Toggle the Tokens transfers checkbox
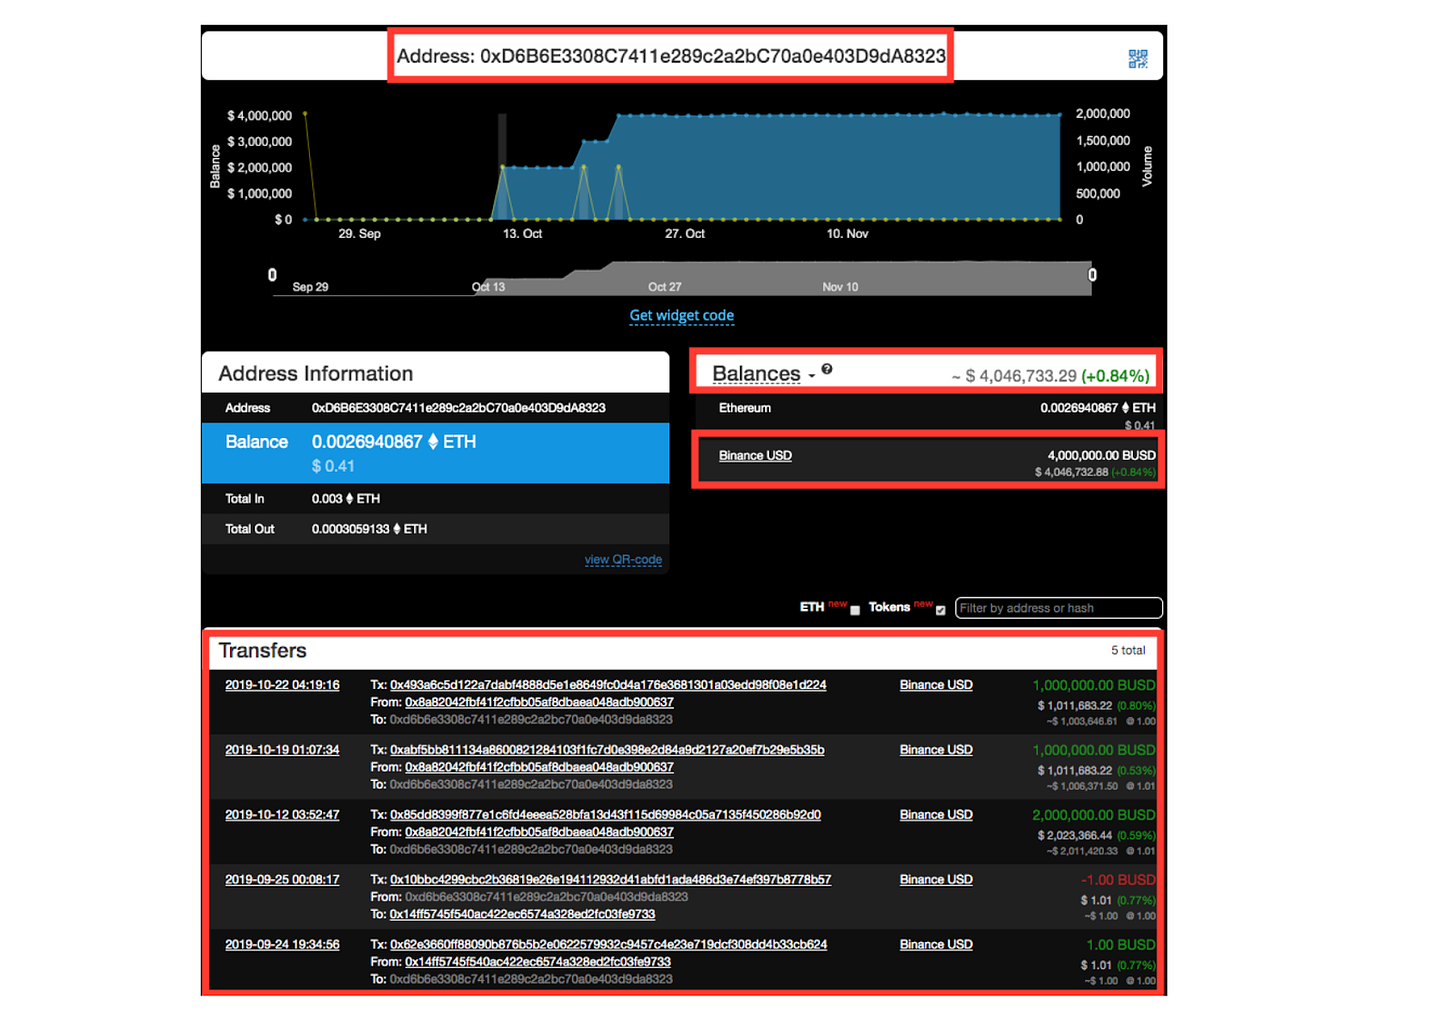Screen dimensions: 1455x1018 (940, 610)
